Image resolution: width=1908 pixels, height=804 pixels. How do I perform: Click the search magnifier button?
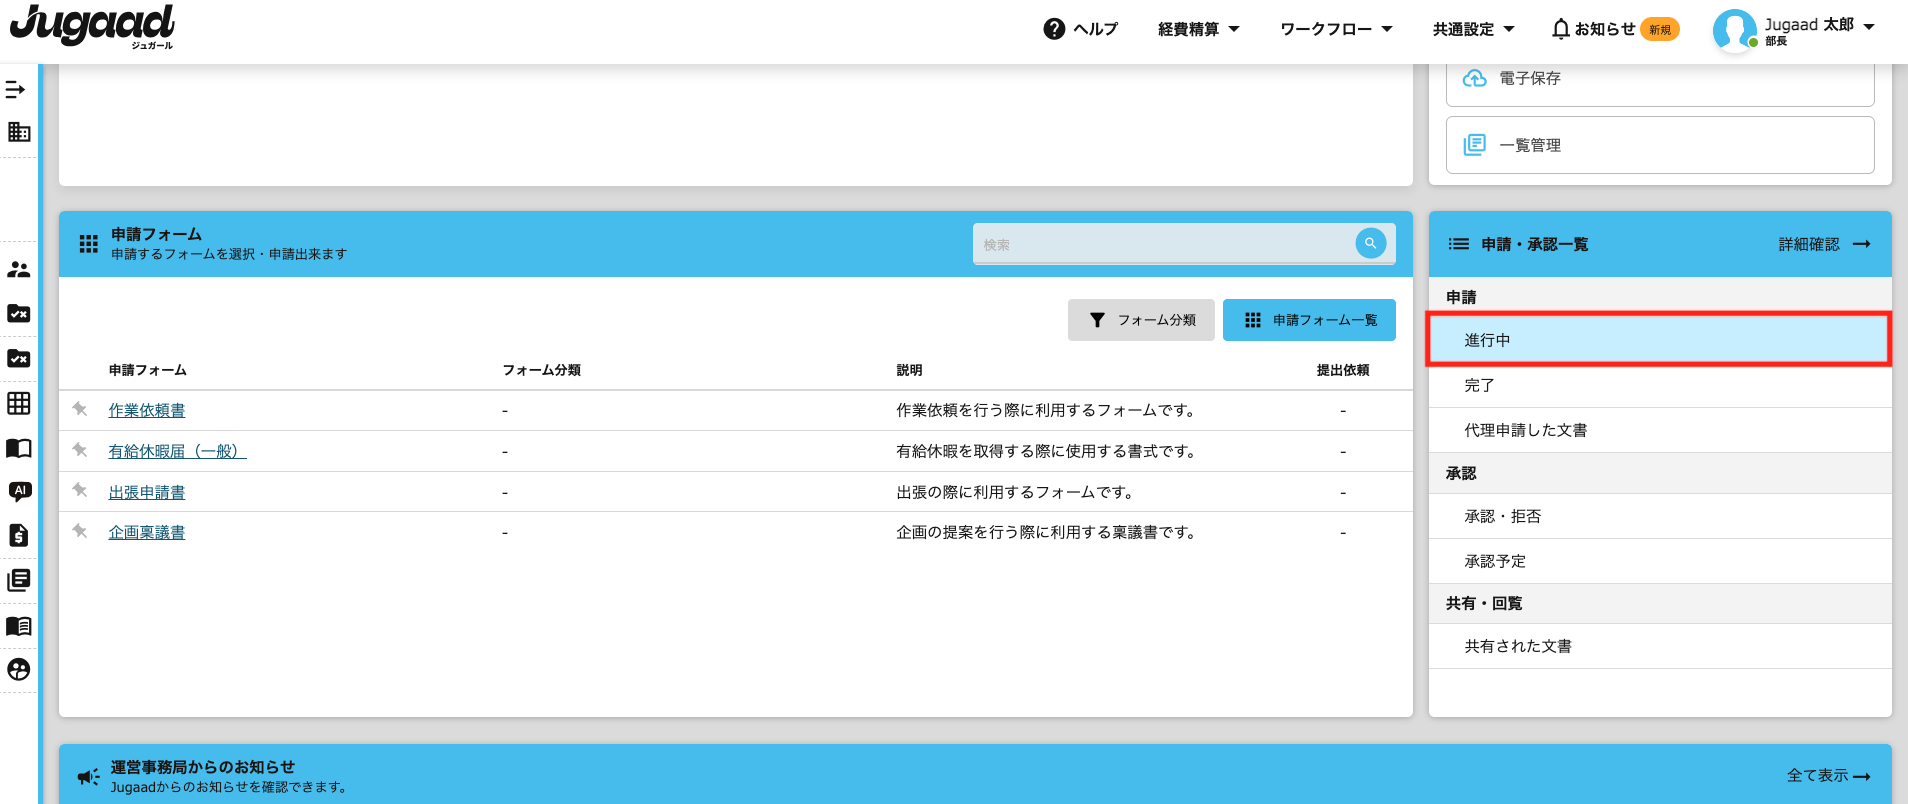coord(1370,243)
